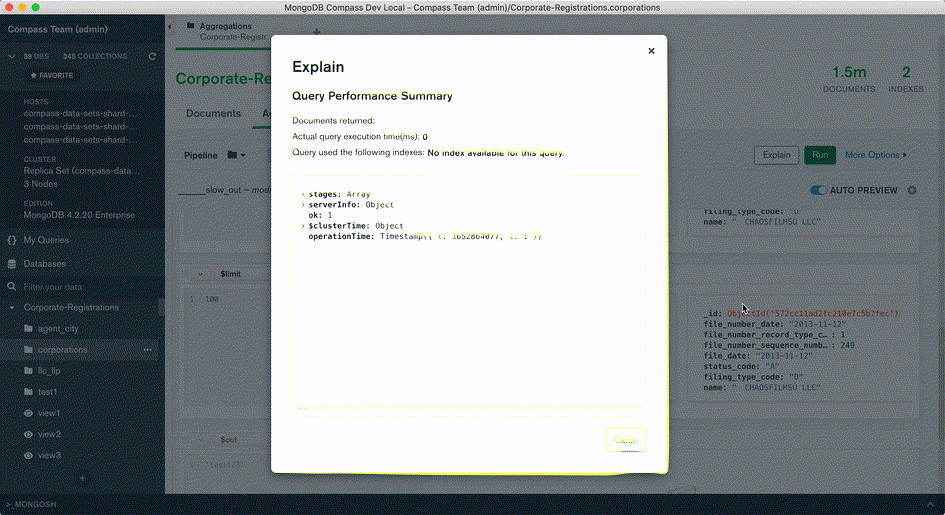The height and width of the screenshot is (515, 945).
Task: Open pipeline settings gear icon
Action: 912,190
